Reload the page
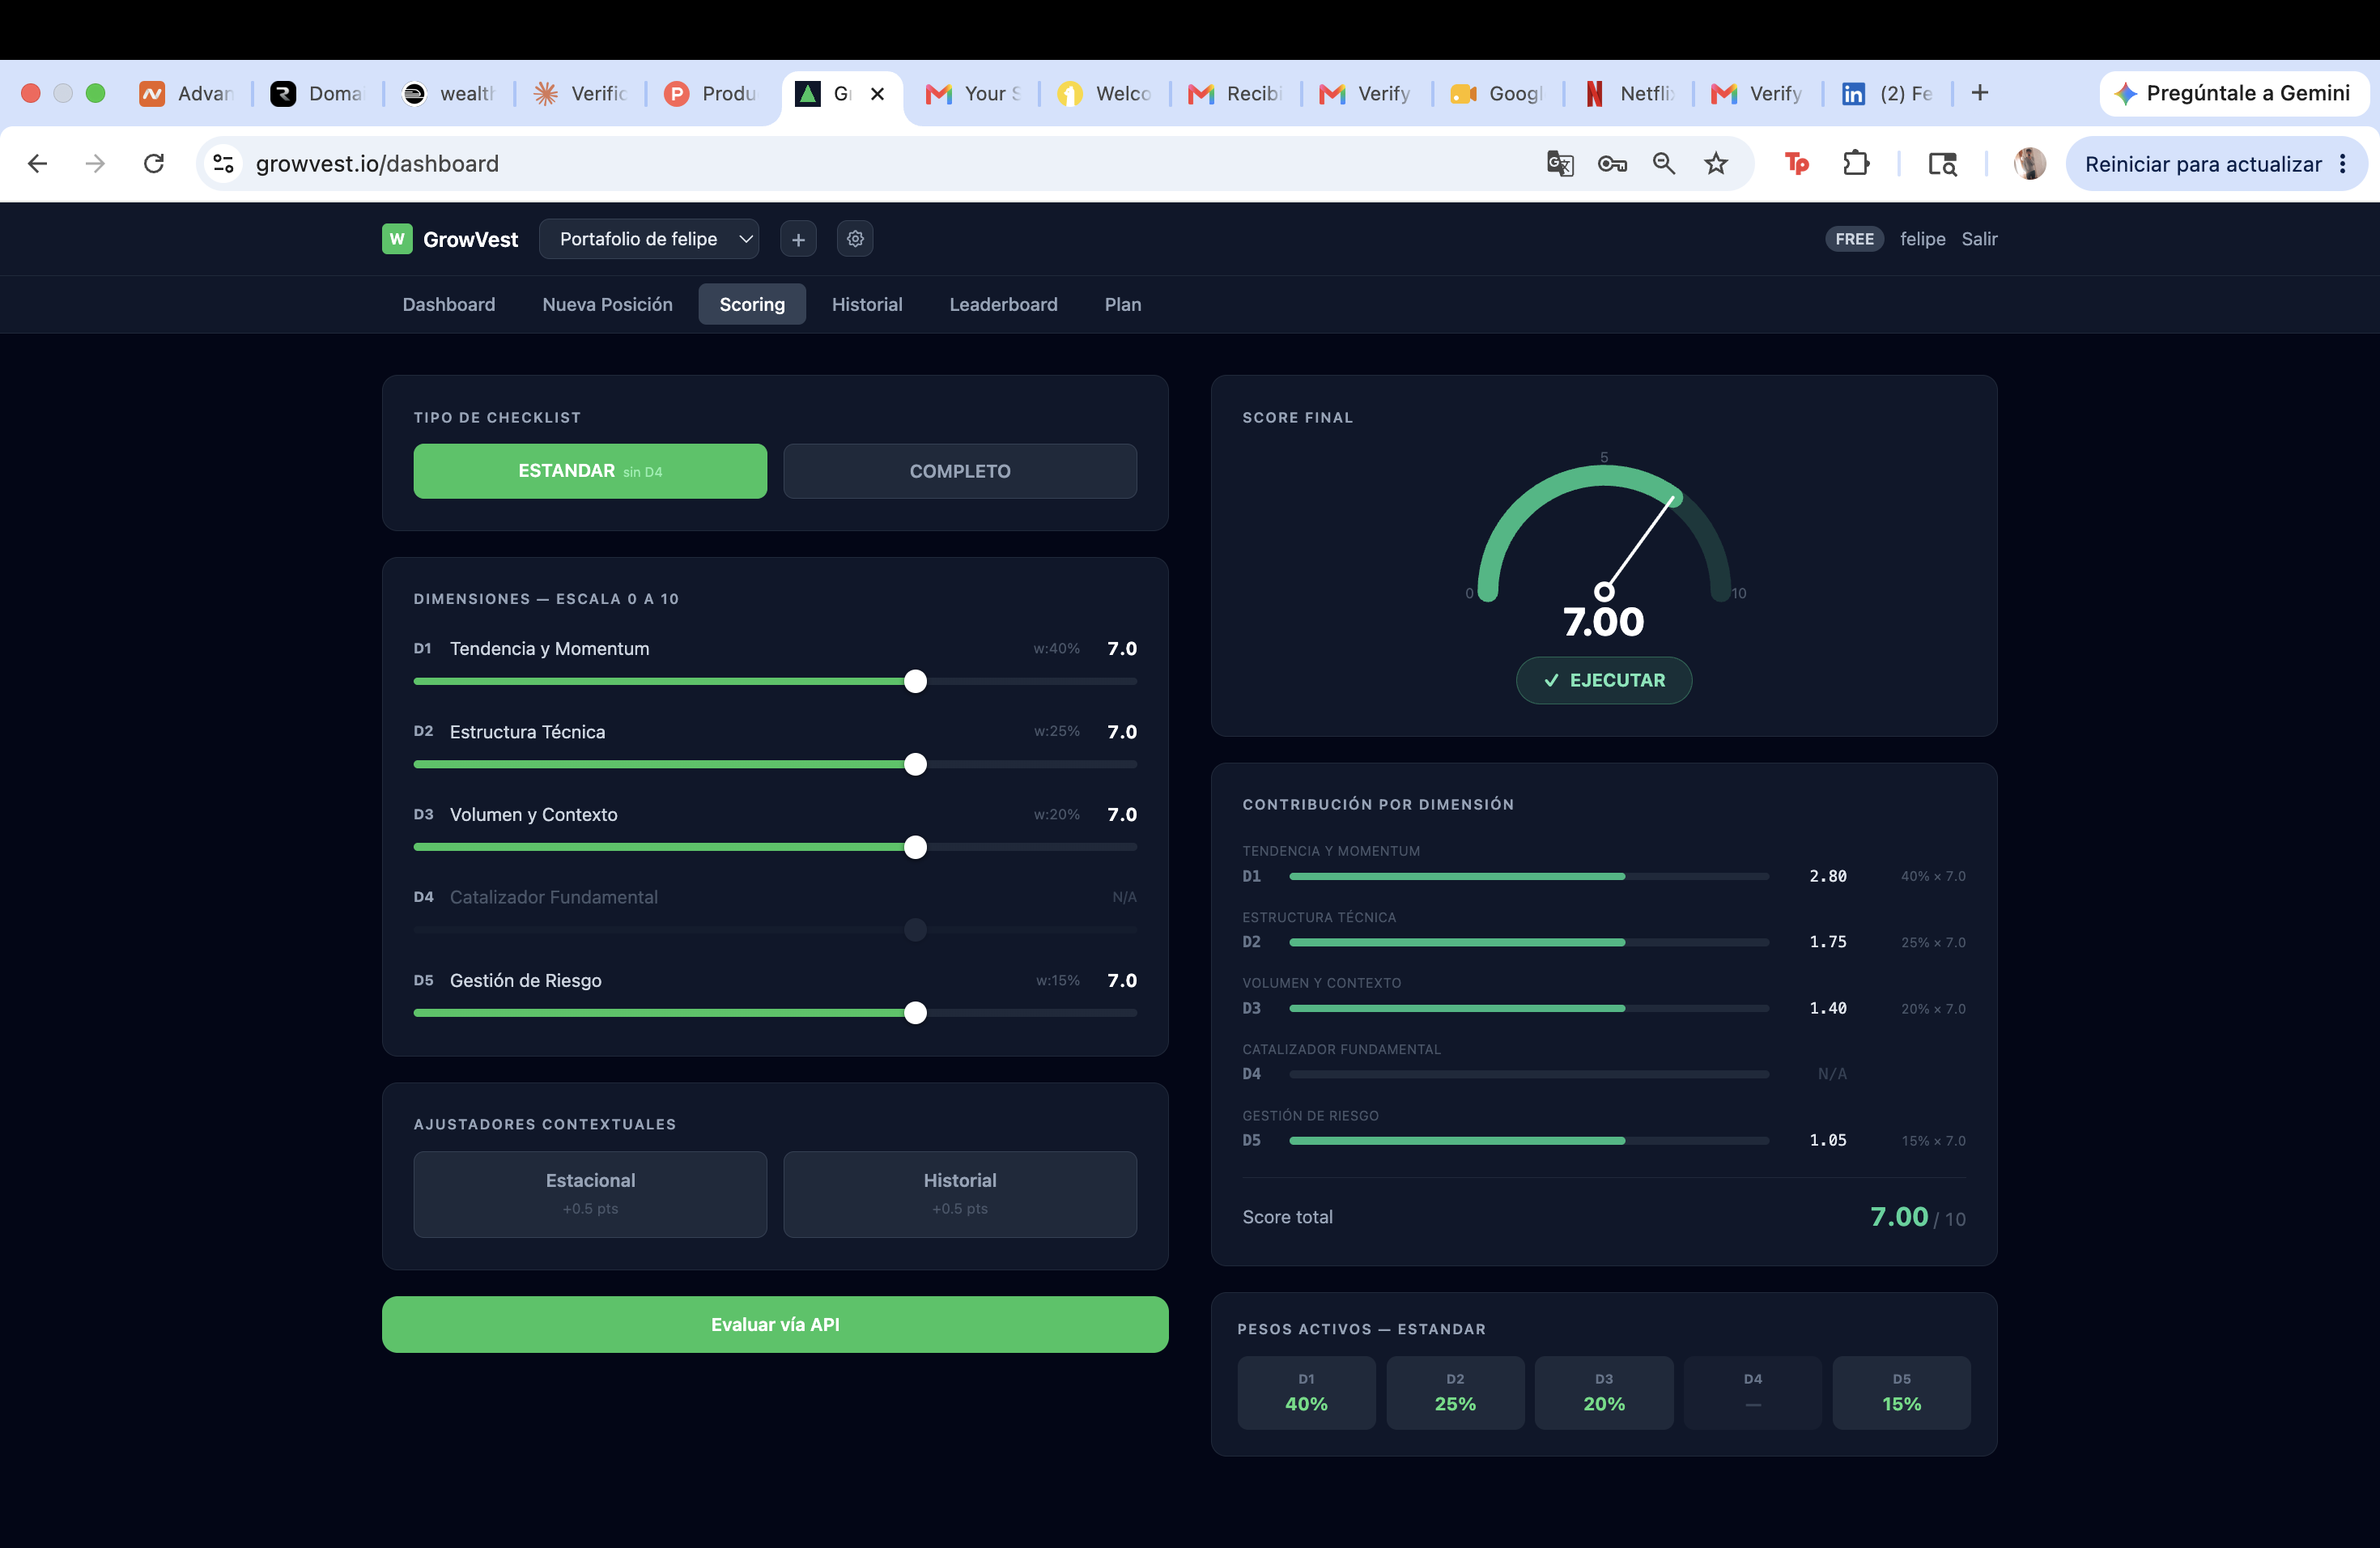This screenshot has width=2380, height=1548. pyautogui.click(x=154, y=163)
